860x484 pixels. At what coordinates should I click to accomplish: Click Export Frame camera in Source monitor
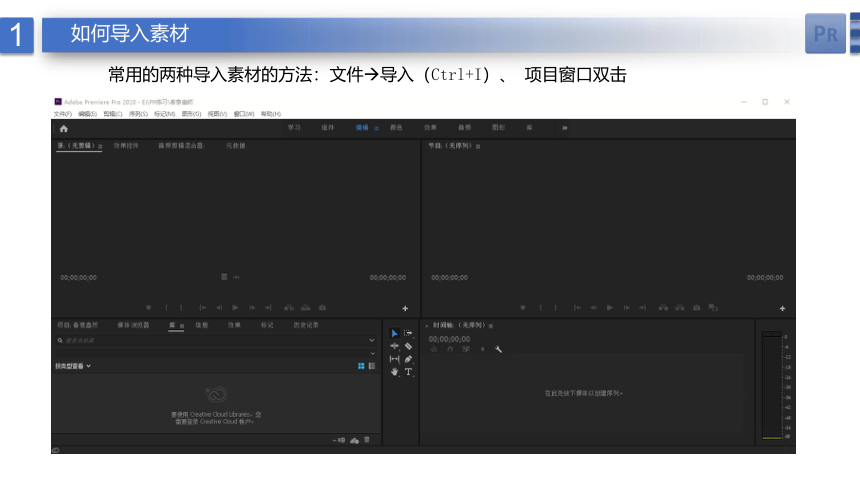[322, 308]
